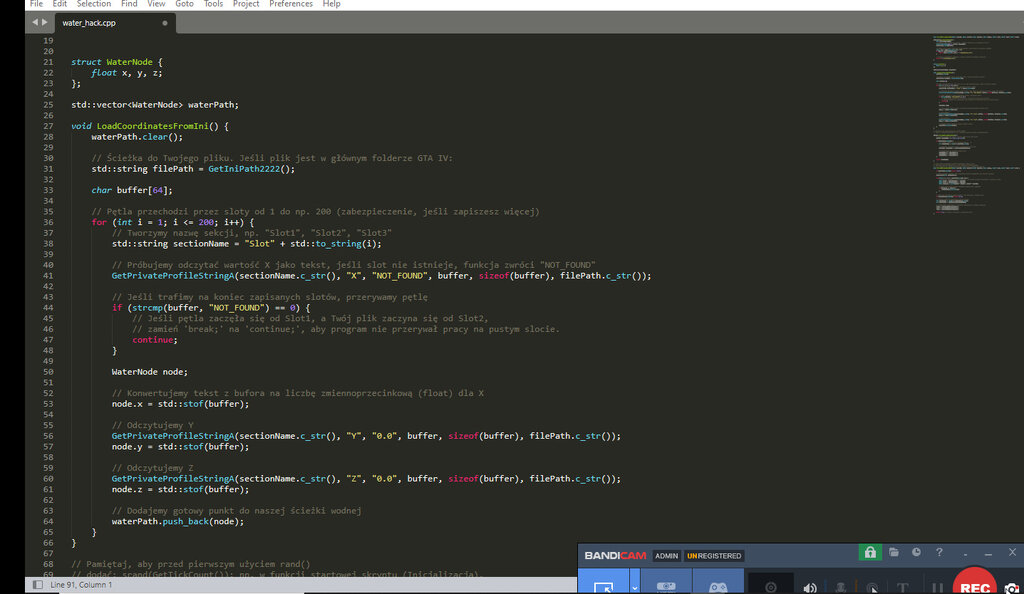1024x594 pixels.
Task: Take a screenshot with Bandicam camera icon
Action: (x=1012, y=587)
